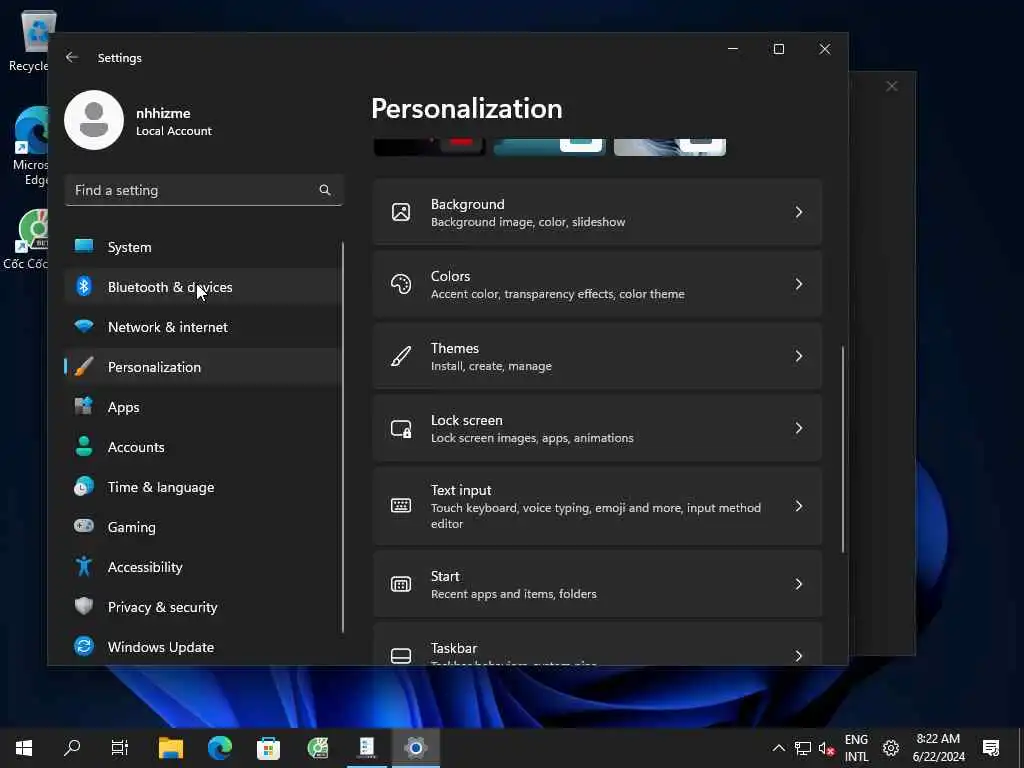Open Task View on the taskbar

120,748
